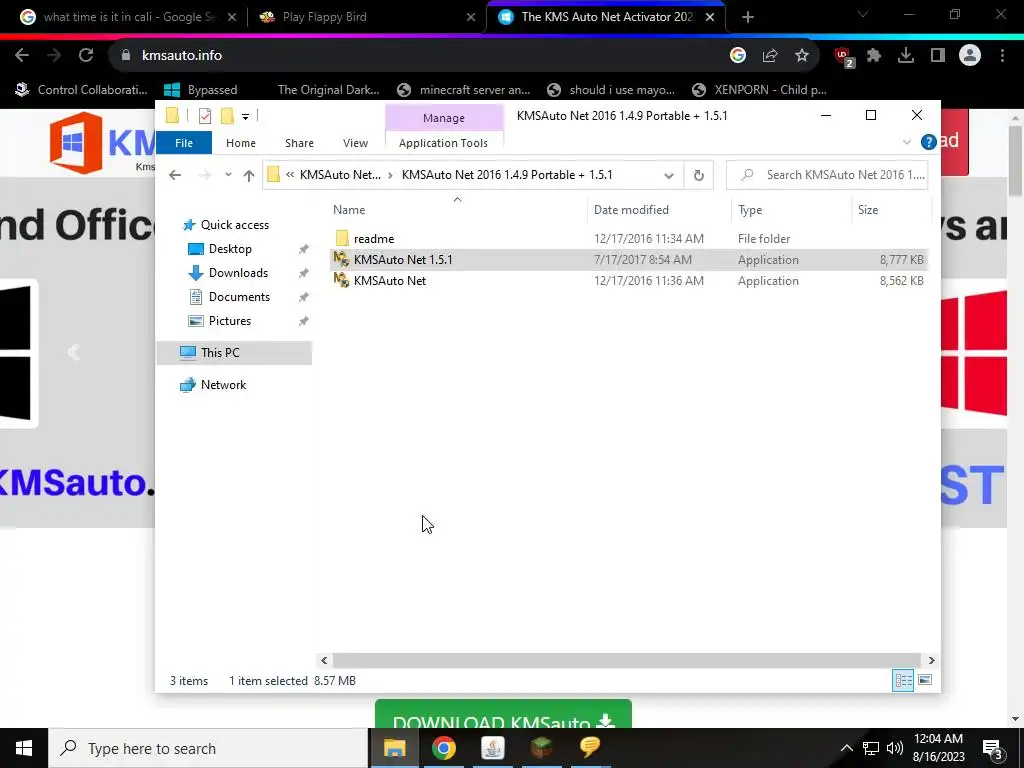
Task: Switch to details view layout icon
Action: pos(903,680)
